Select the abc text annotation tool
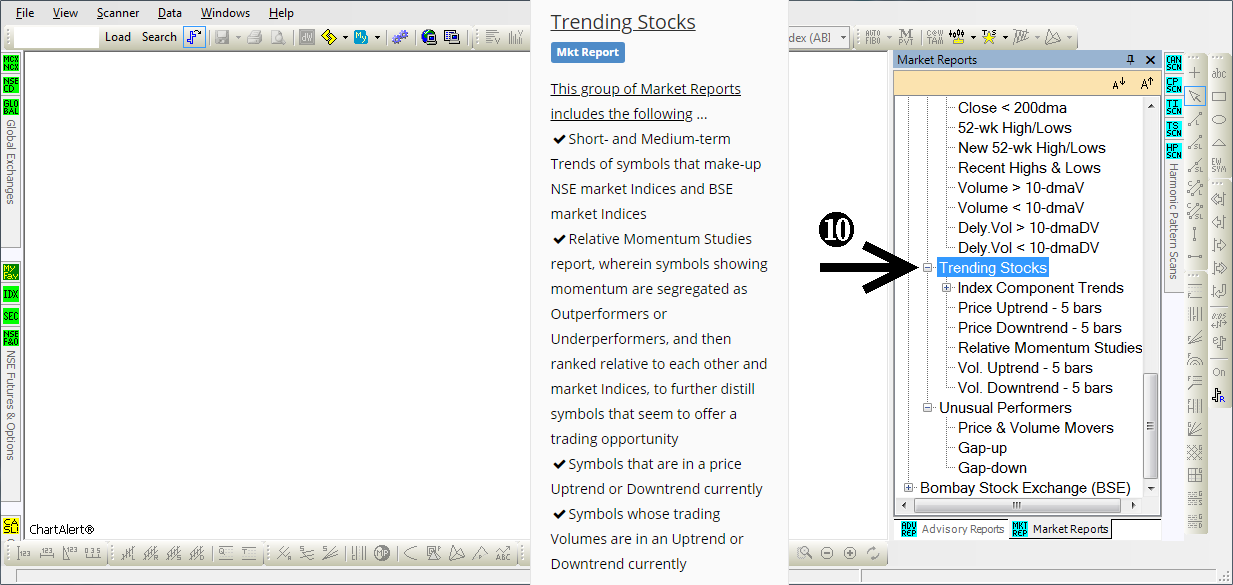This screenshot has height=585, width=1233. 1219,73
